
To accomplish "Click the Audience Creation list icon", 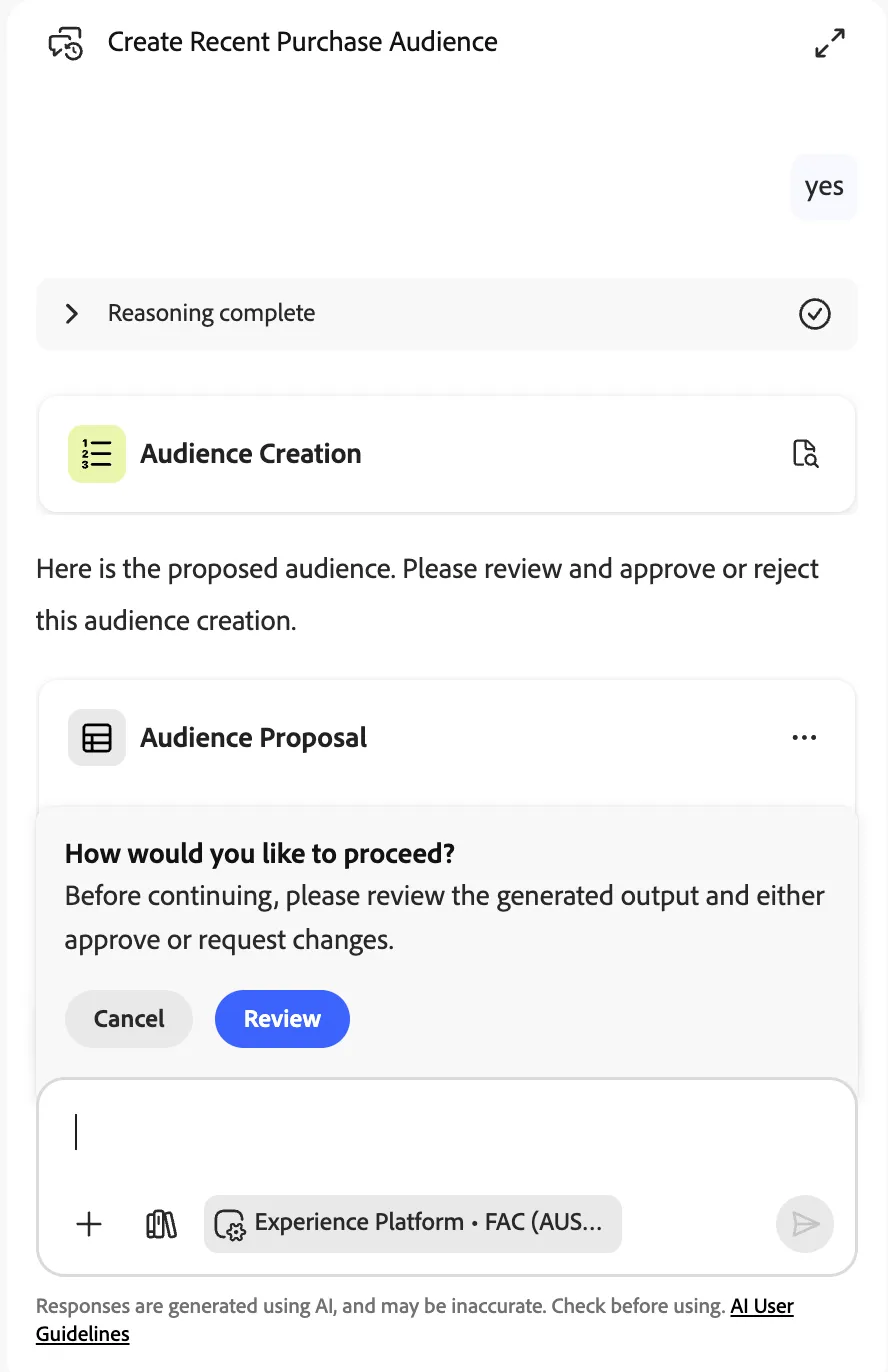I will coord(97,454).
